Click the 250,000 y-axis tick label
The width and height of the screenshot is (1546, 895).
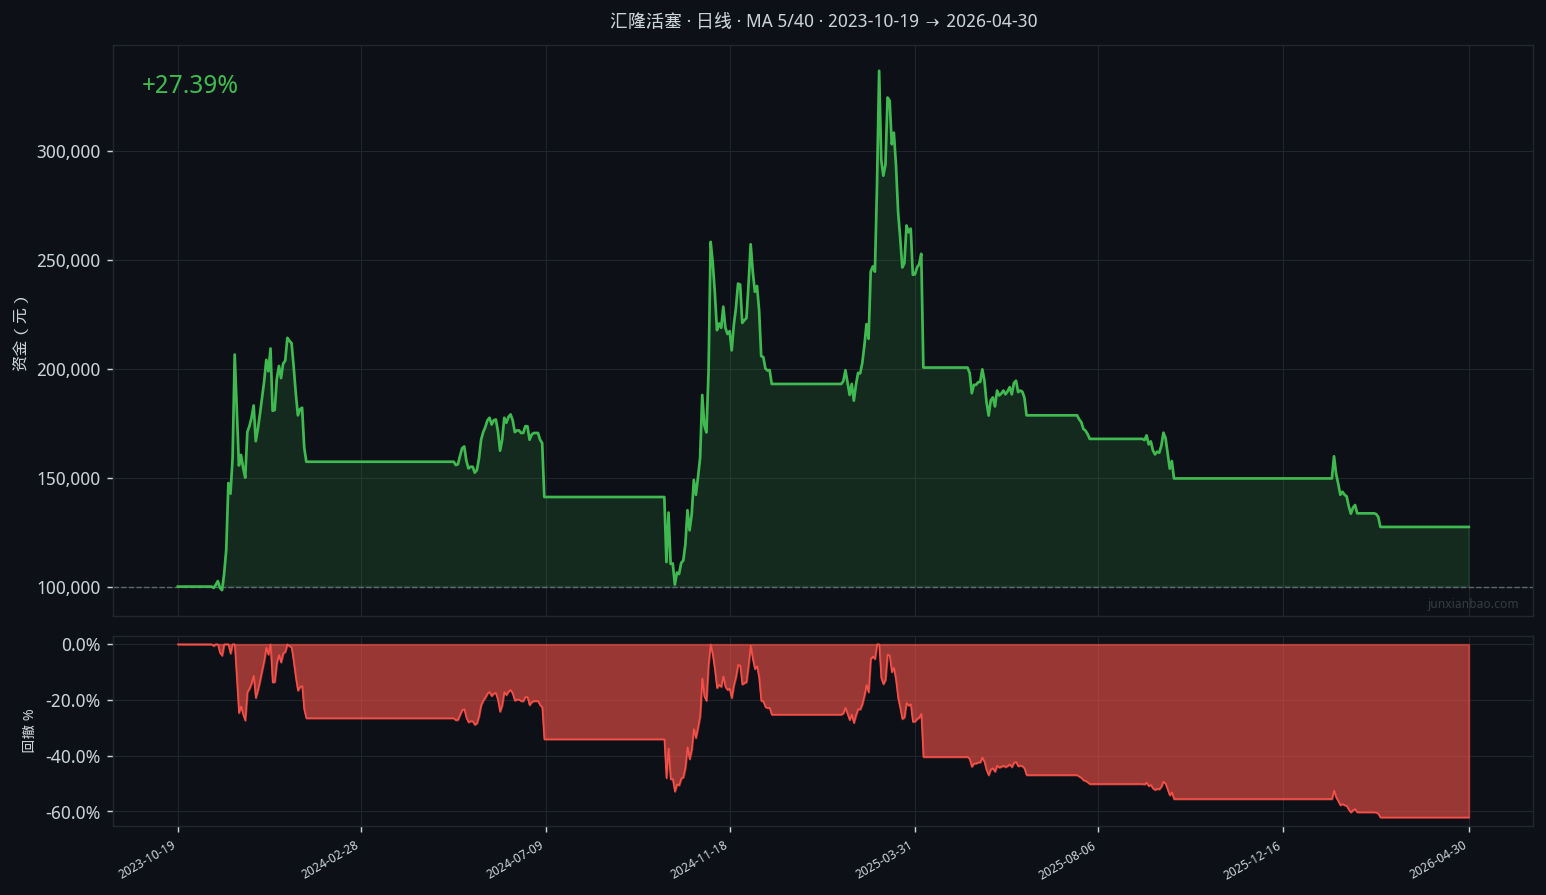coord(69,261)
